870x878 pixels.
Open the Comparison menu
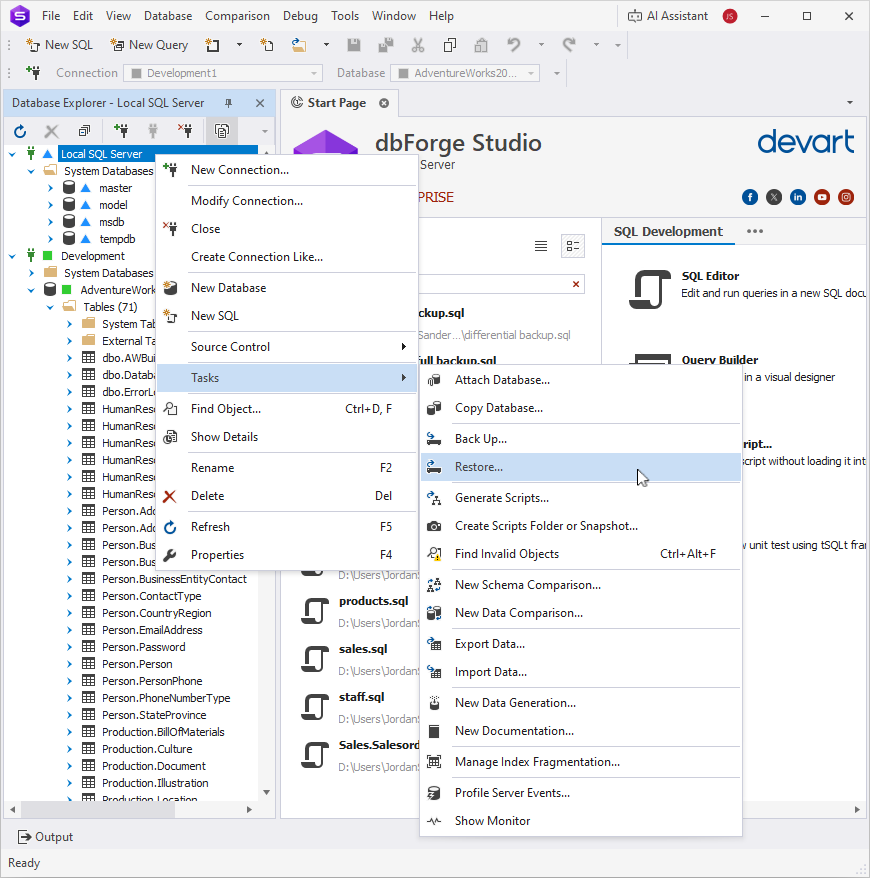point(237,15)
